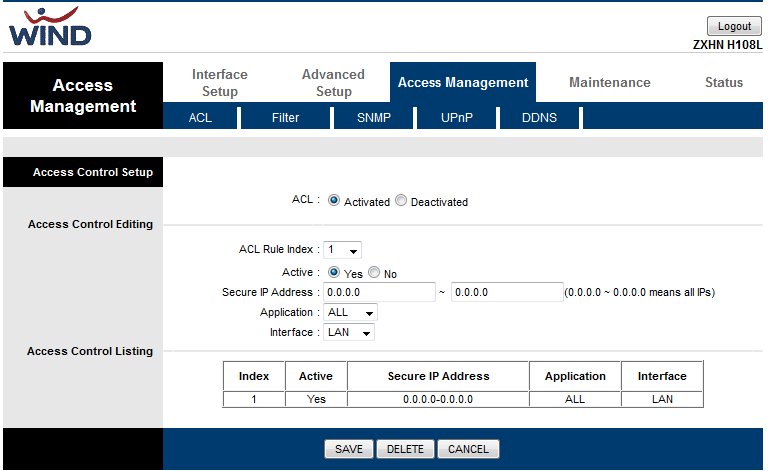Click the ZXHN H108L model text
Image resolution: width=774 pixels, height=471 pixels.
(x=727, y=45)
